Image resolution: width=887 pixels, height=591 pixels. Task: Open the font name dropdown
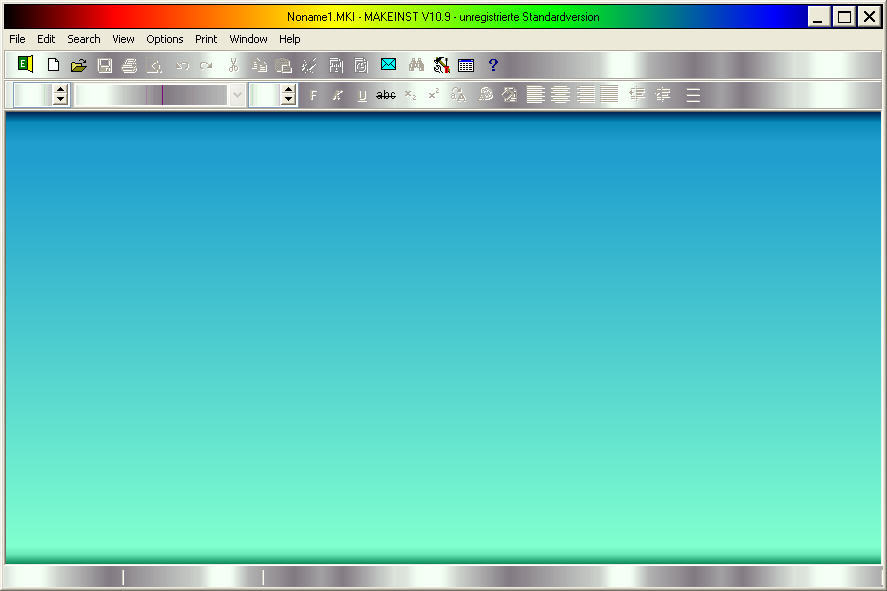click(x=237, y=95)
